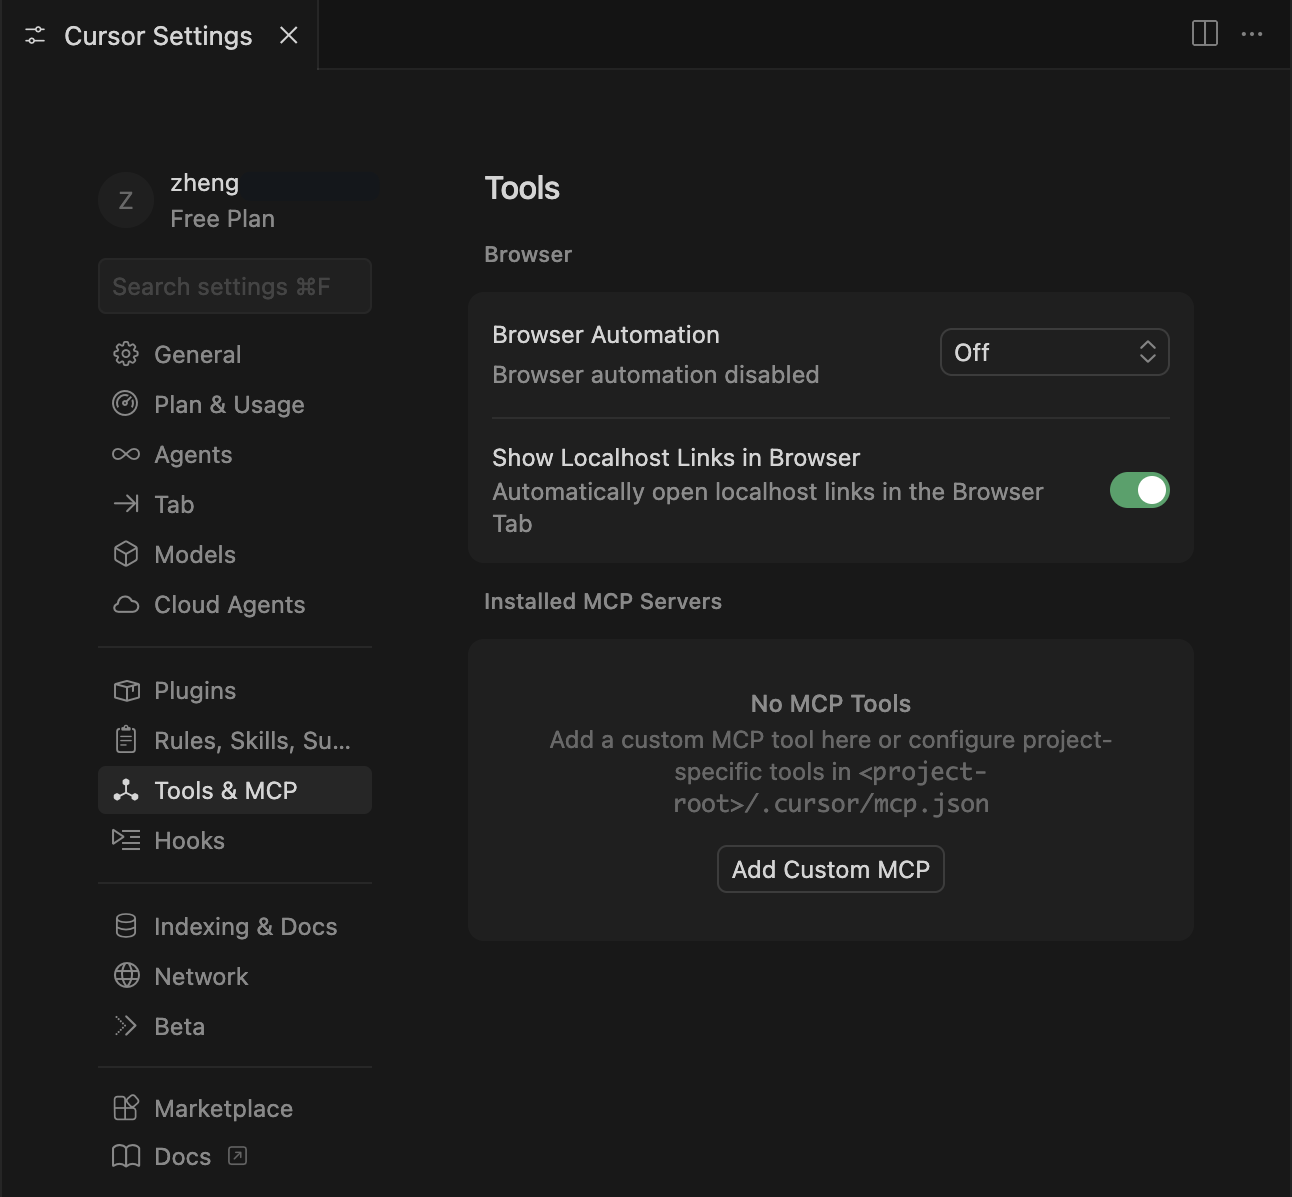Open the editor overflow menu with three dots
Screen dimensions: 1292x1197
[1251, 34]
